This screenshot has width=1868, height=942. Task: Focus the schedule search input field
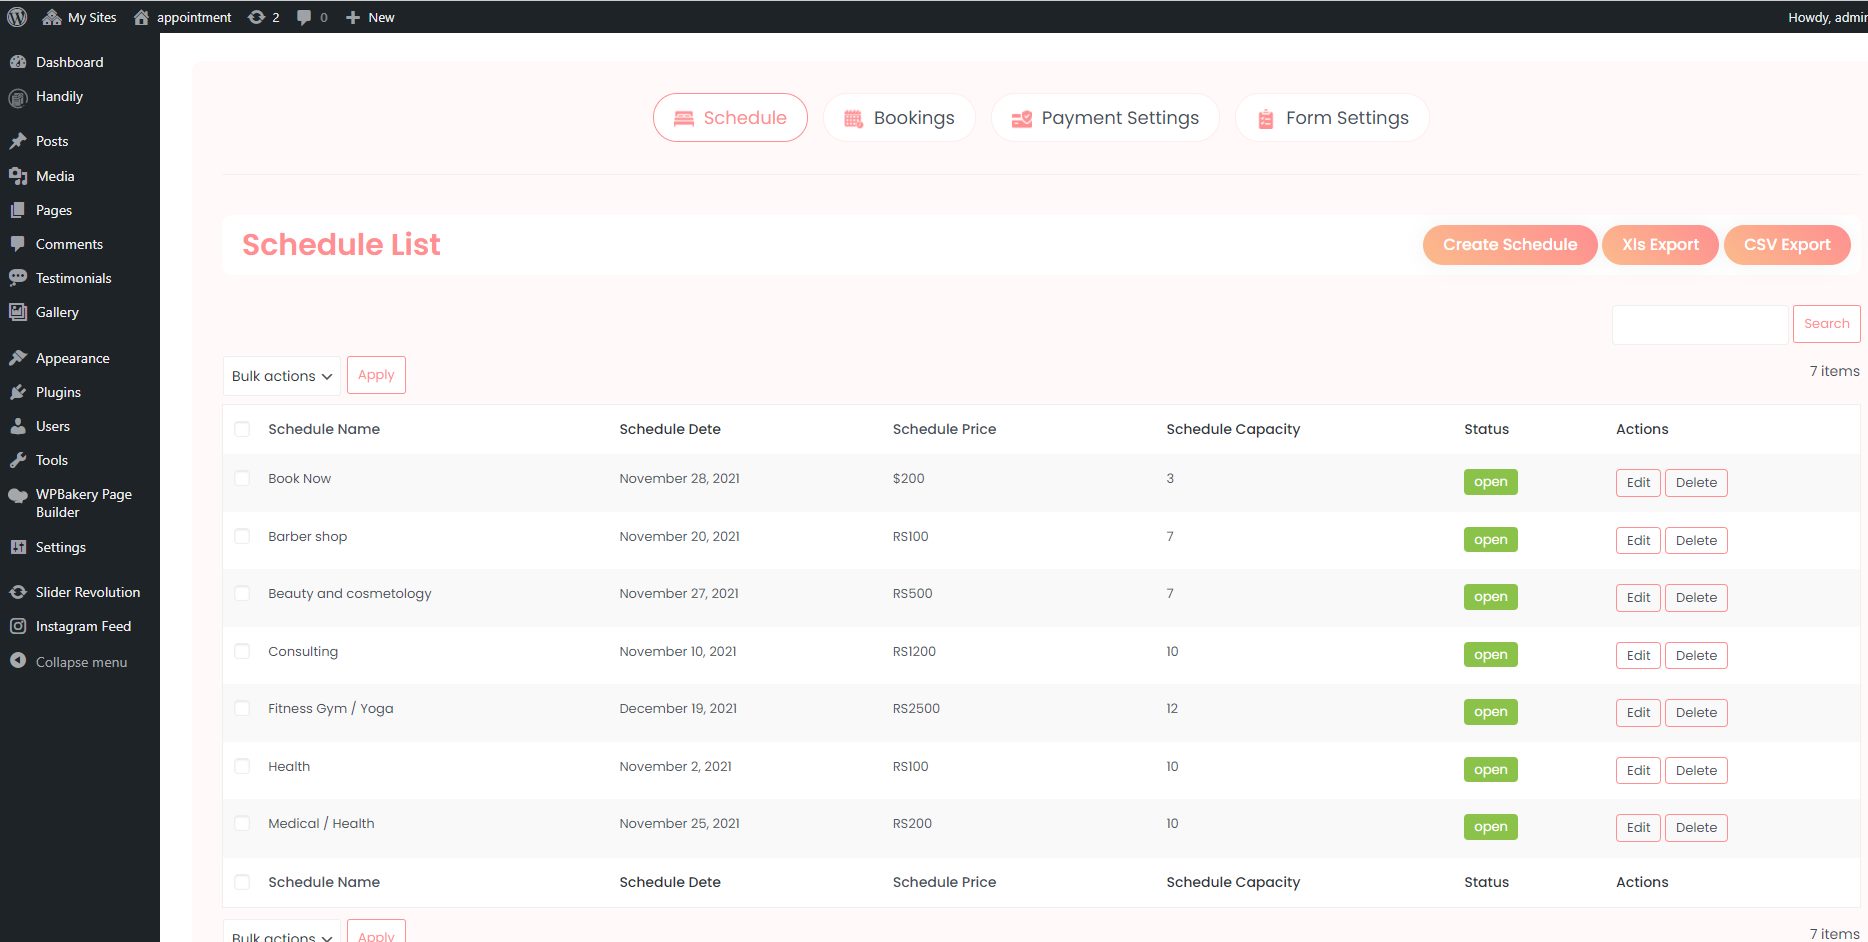click(1699, 325)
